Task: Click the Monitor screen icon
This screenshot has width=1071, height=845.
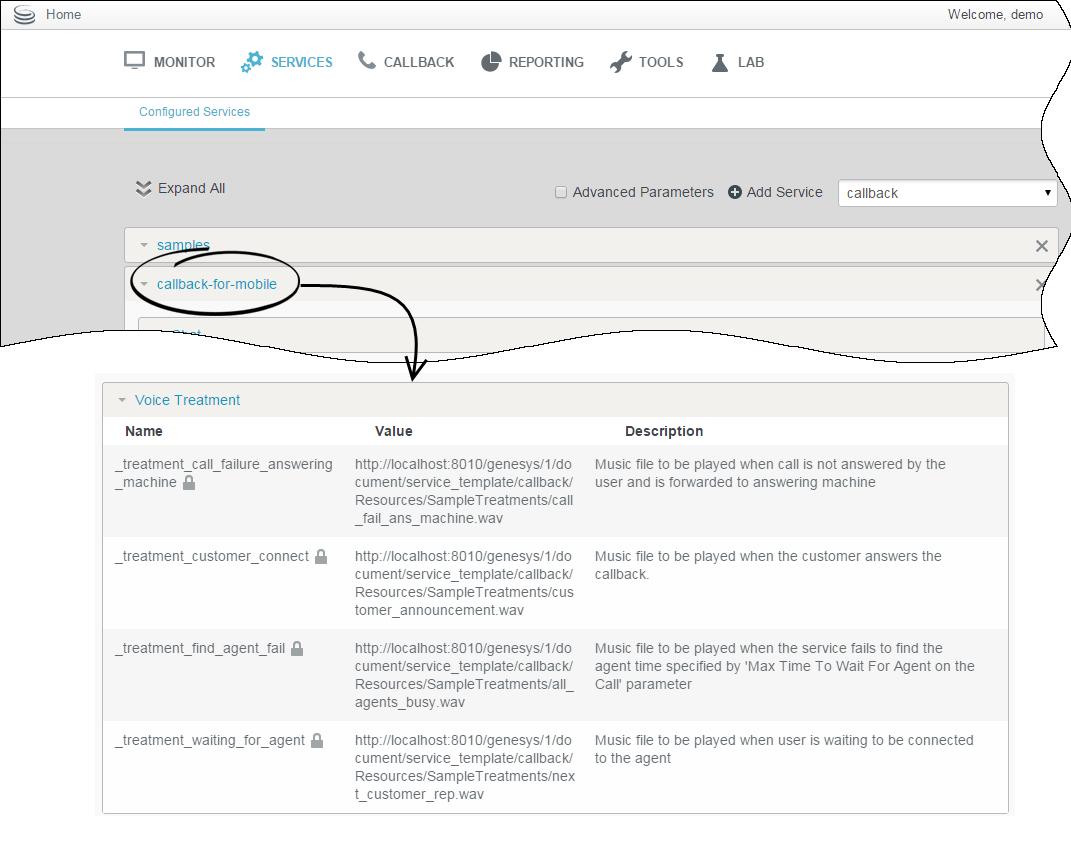Action: (134, 61)
